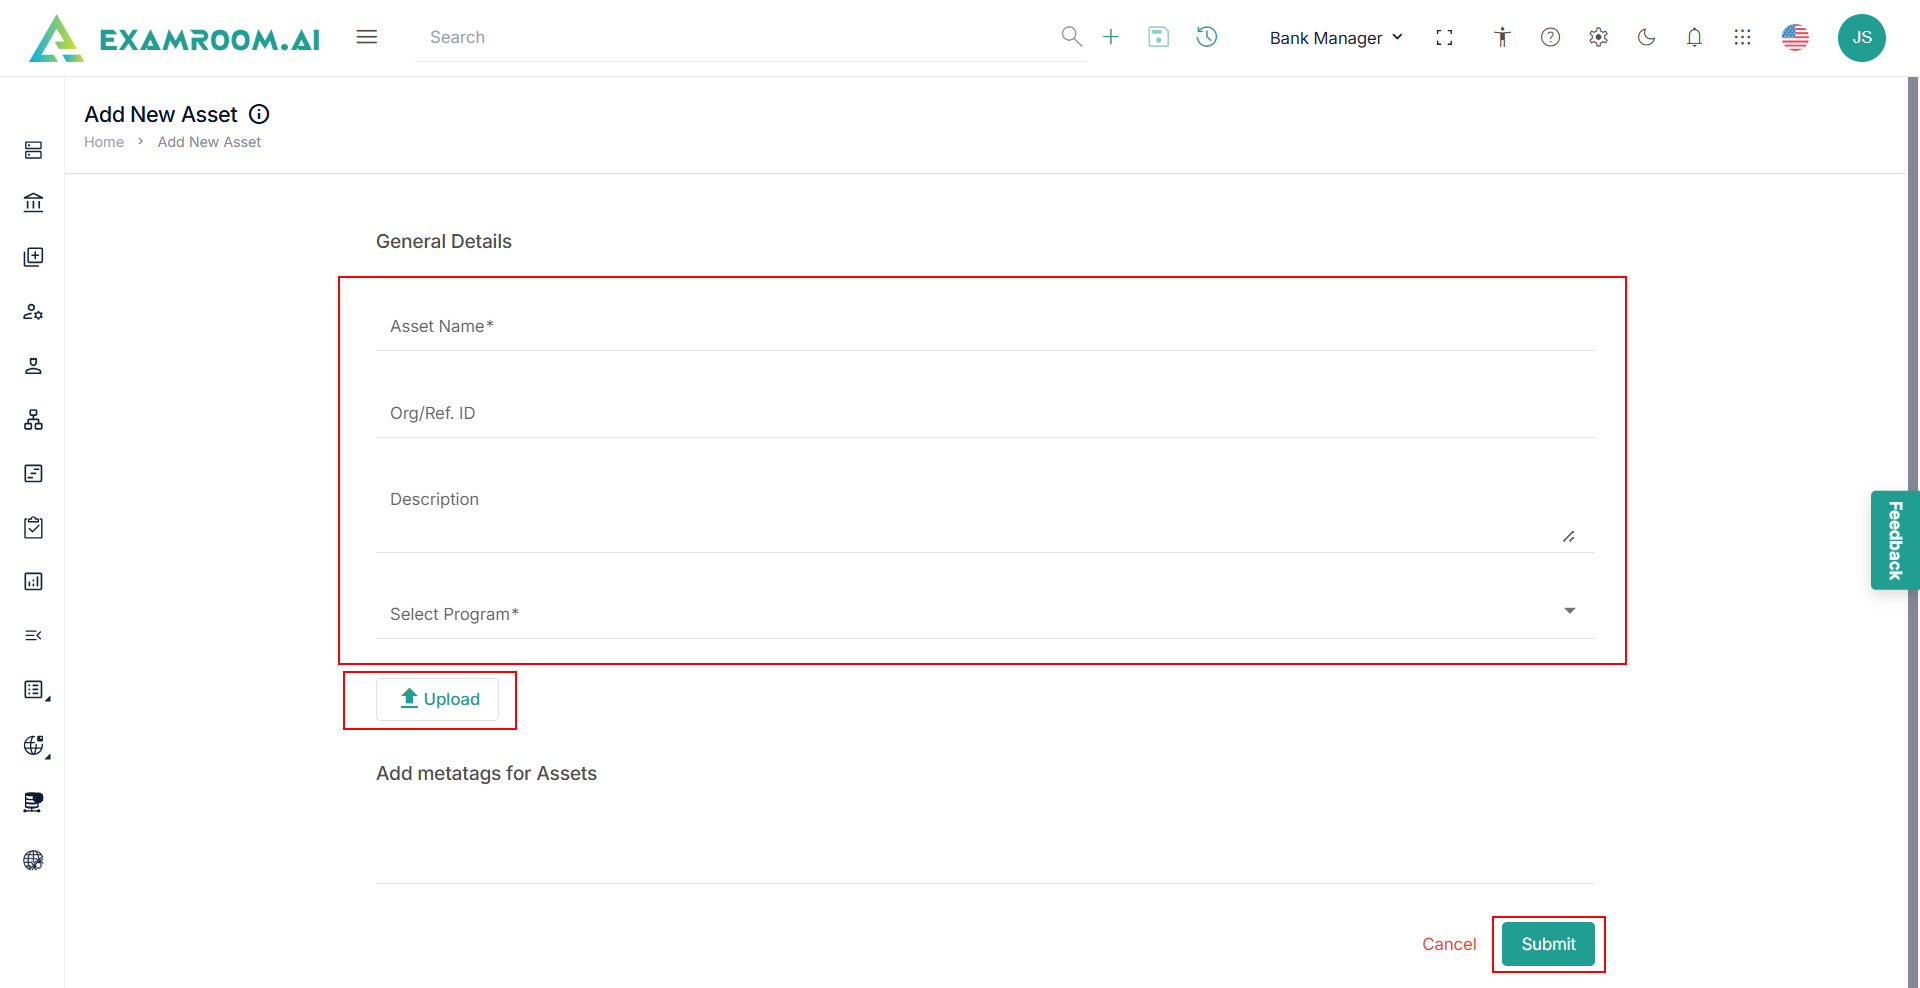Click the page vertical scrollbar

click(x=1913, y=532)
